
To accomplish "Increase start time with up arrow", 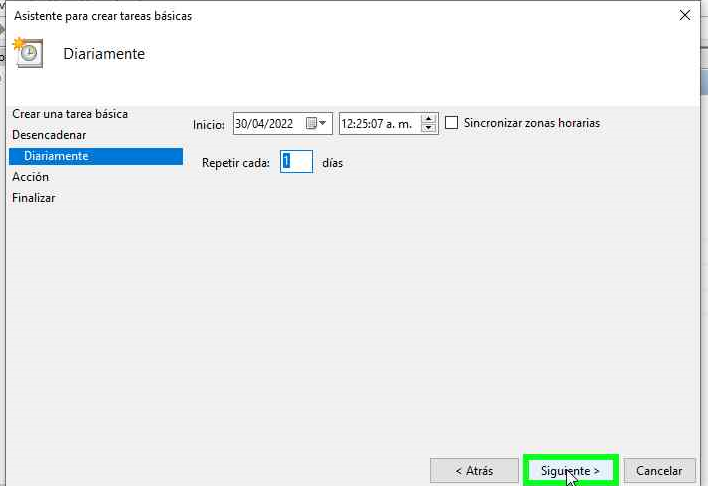I will [x=429, y=119].
